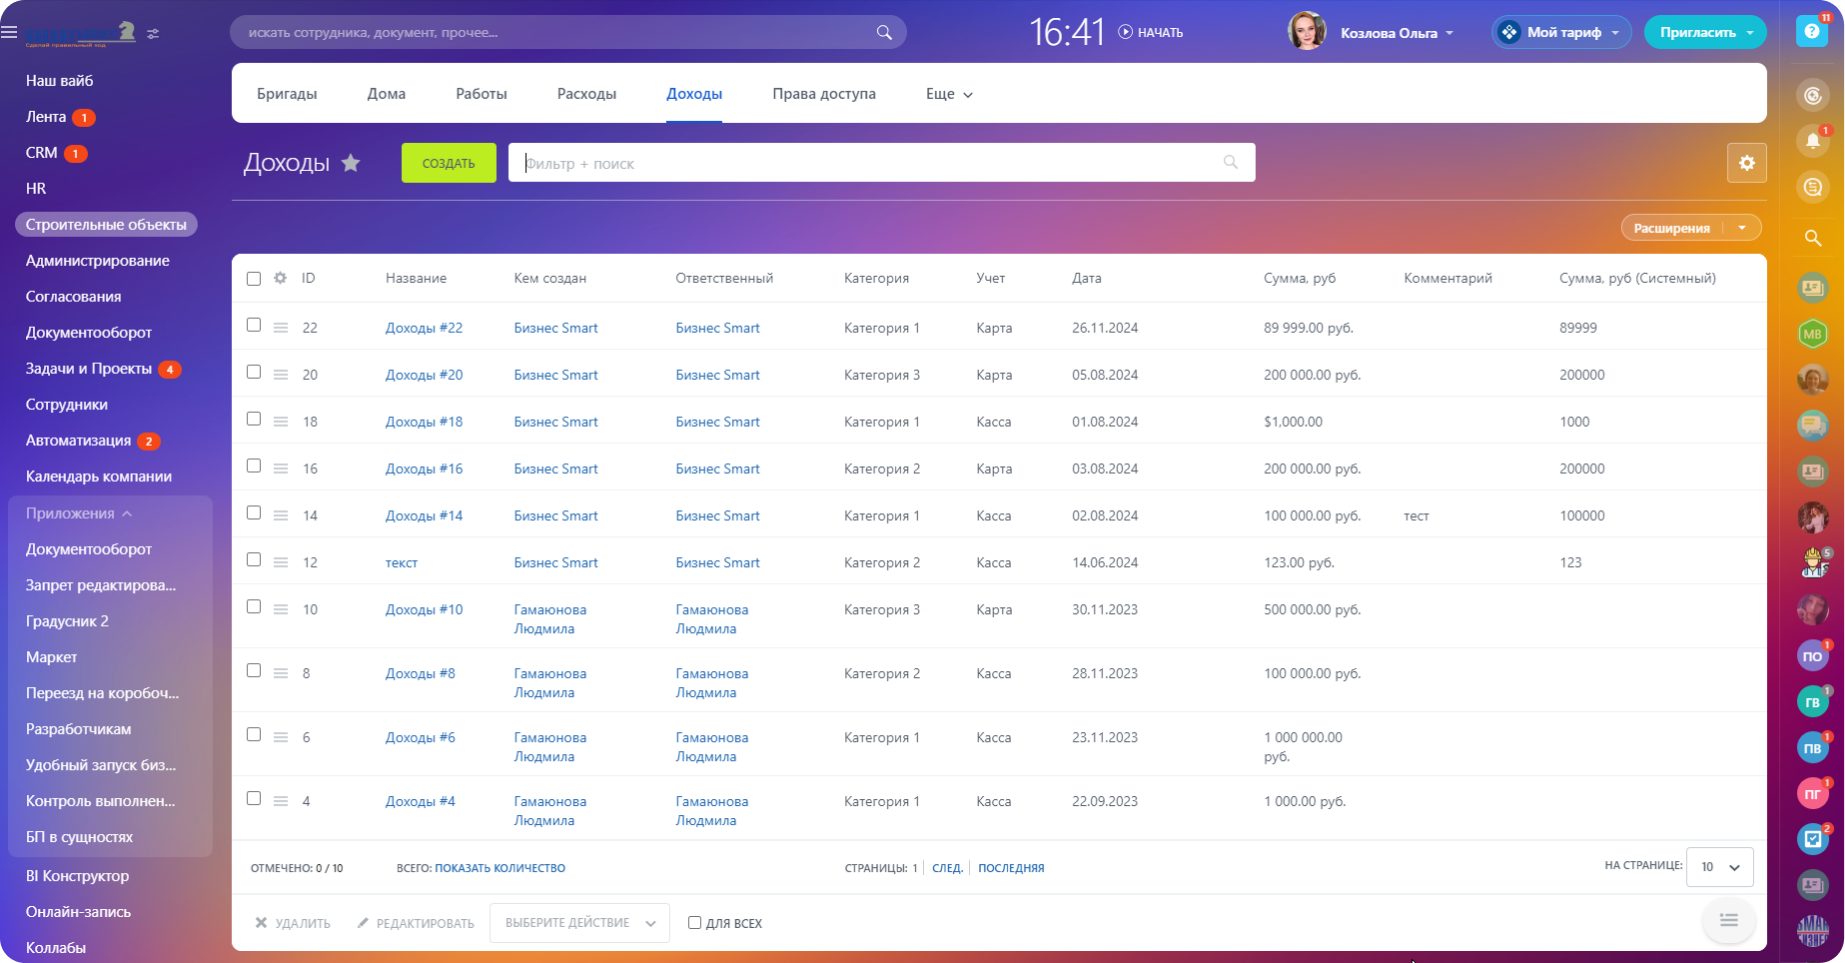The image size is (1845, 963).
Task: Open the ПГ chat avatar
Action: [1813, 793]
